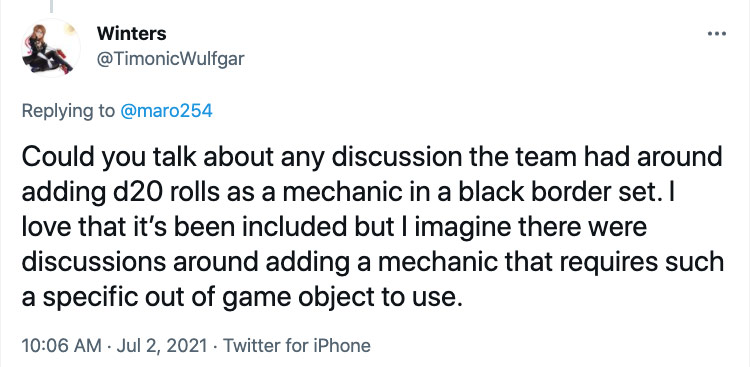
Task: Open the @TimonicWulfgar handle link
Action: coord(171,59)
